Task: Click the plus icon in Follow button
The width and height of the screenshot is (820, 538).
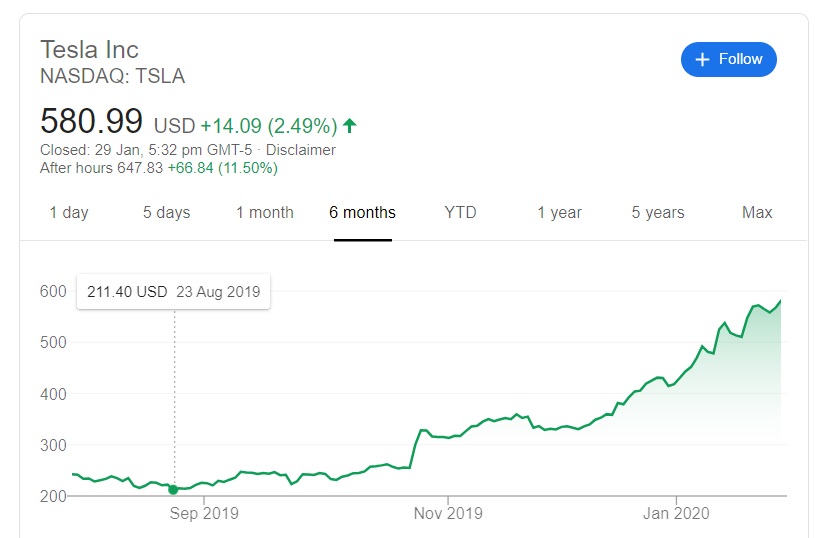Action: pos(702,59)
